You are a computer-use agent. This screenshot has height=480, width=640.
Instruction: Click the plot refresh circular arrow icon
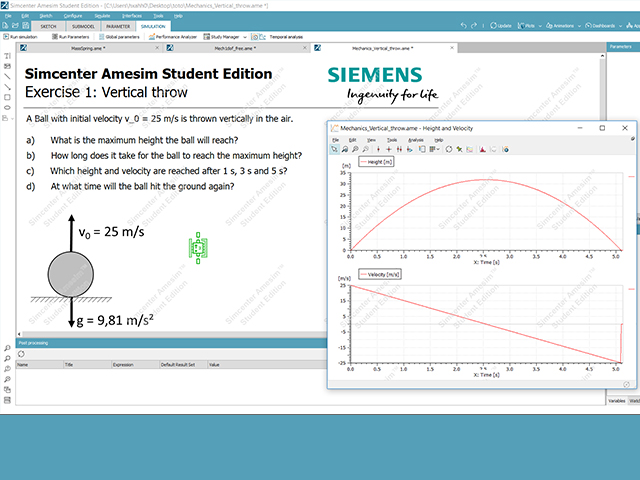449,149
